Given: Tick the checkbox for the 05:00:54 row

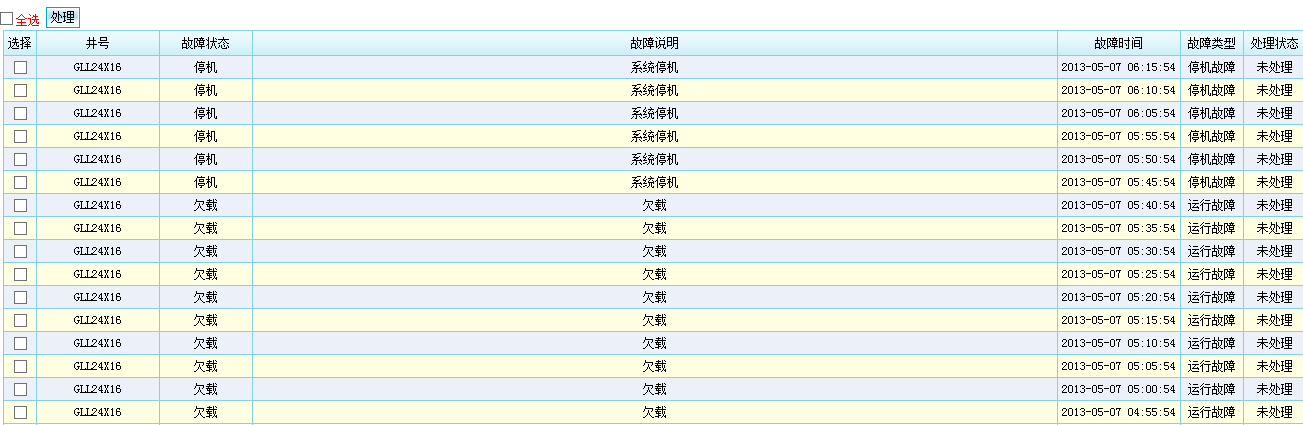Looking at the screenshot, I should [x=20, y=389].
